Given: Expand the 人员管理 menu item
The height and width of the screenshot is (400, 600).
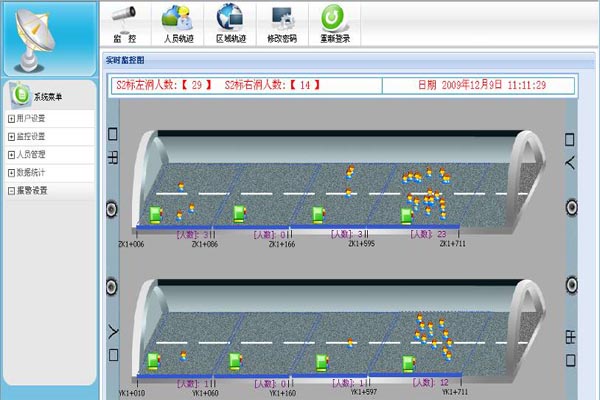Looking at the screenshot, I should click(31, 154).
